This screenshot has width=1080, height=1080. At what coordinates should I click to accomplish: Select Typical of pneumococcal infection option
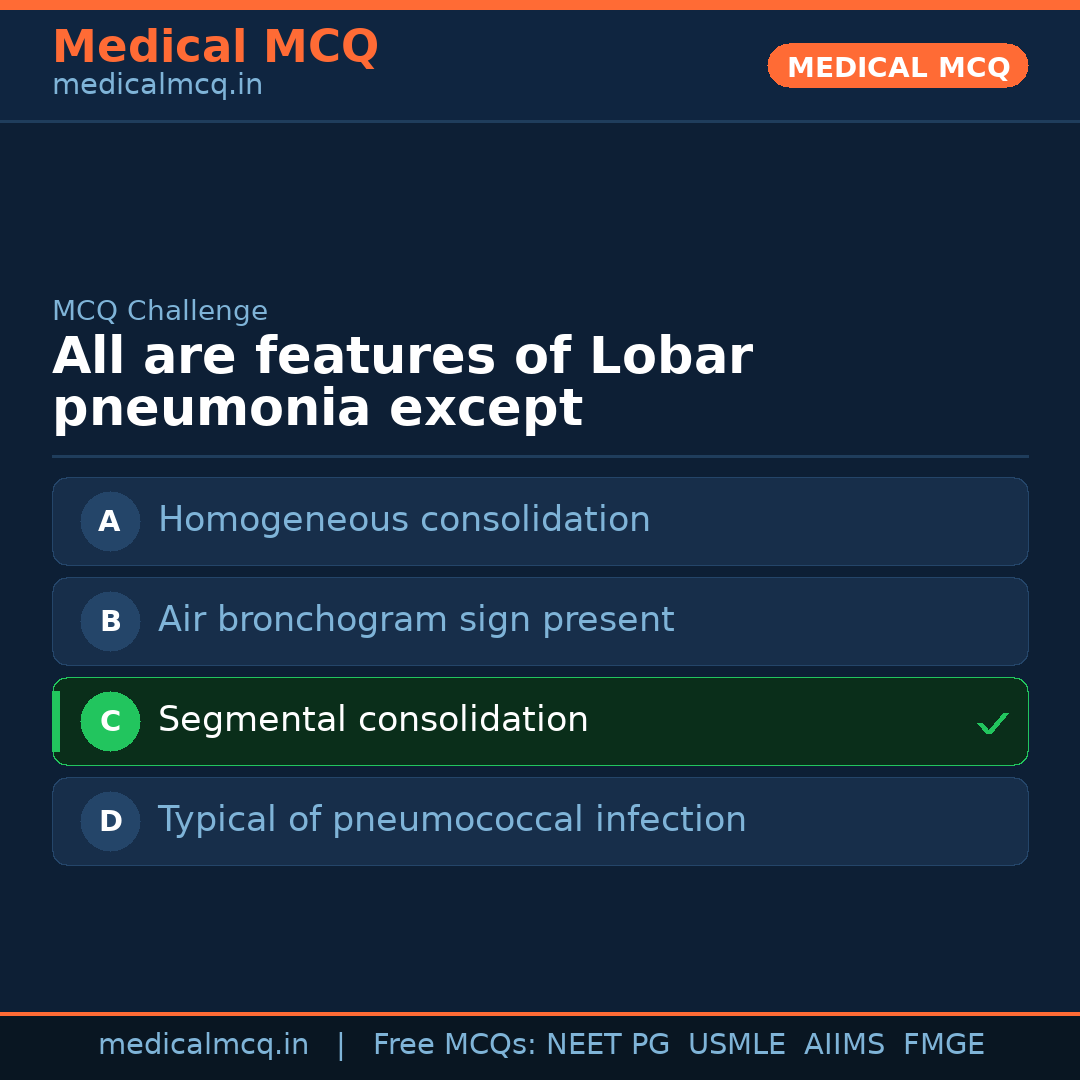452,820
